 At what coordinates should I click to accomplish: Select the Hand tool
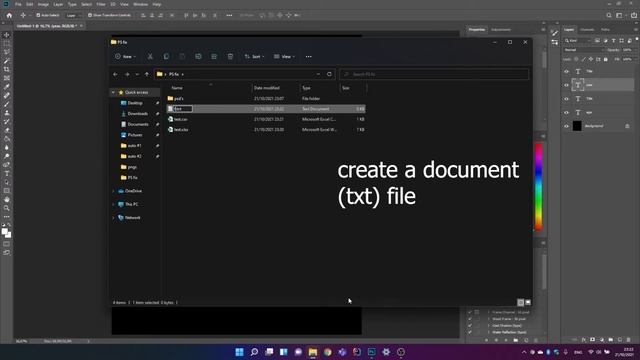7,200
